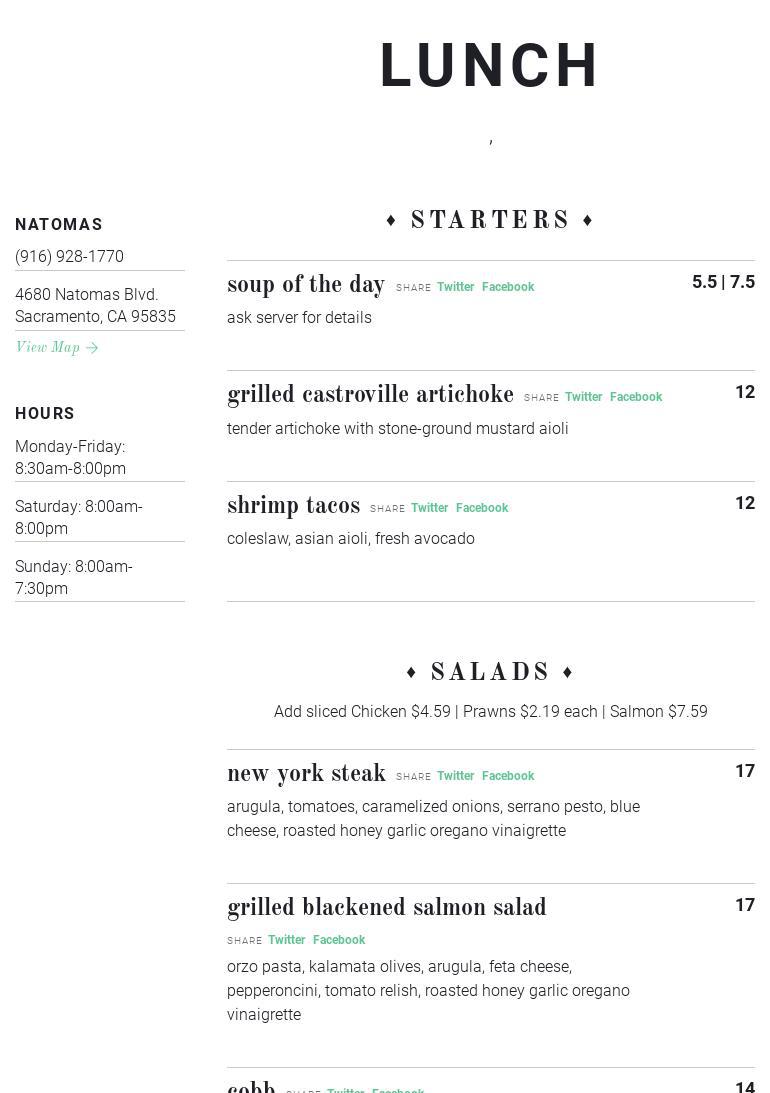Share new york steak on Twitter
Viewport: 770px width, 1093px height.
(x=455, y=776)
